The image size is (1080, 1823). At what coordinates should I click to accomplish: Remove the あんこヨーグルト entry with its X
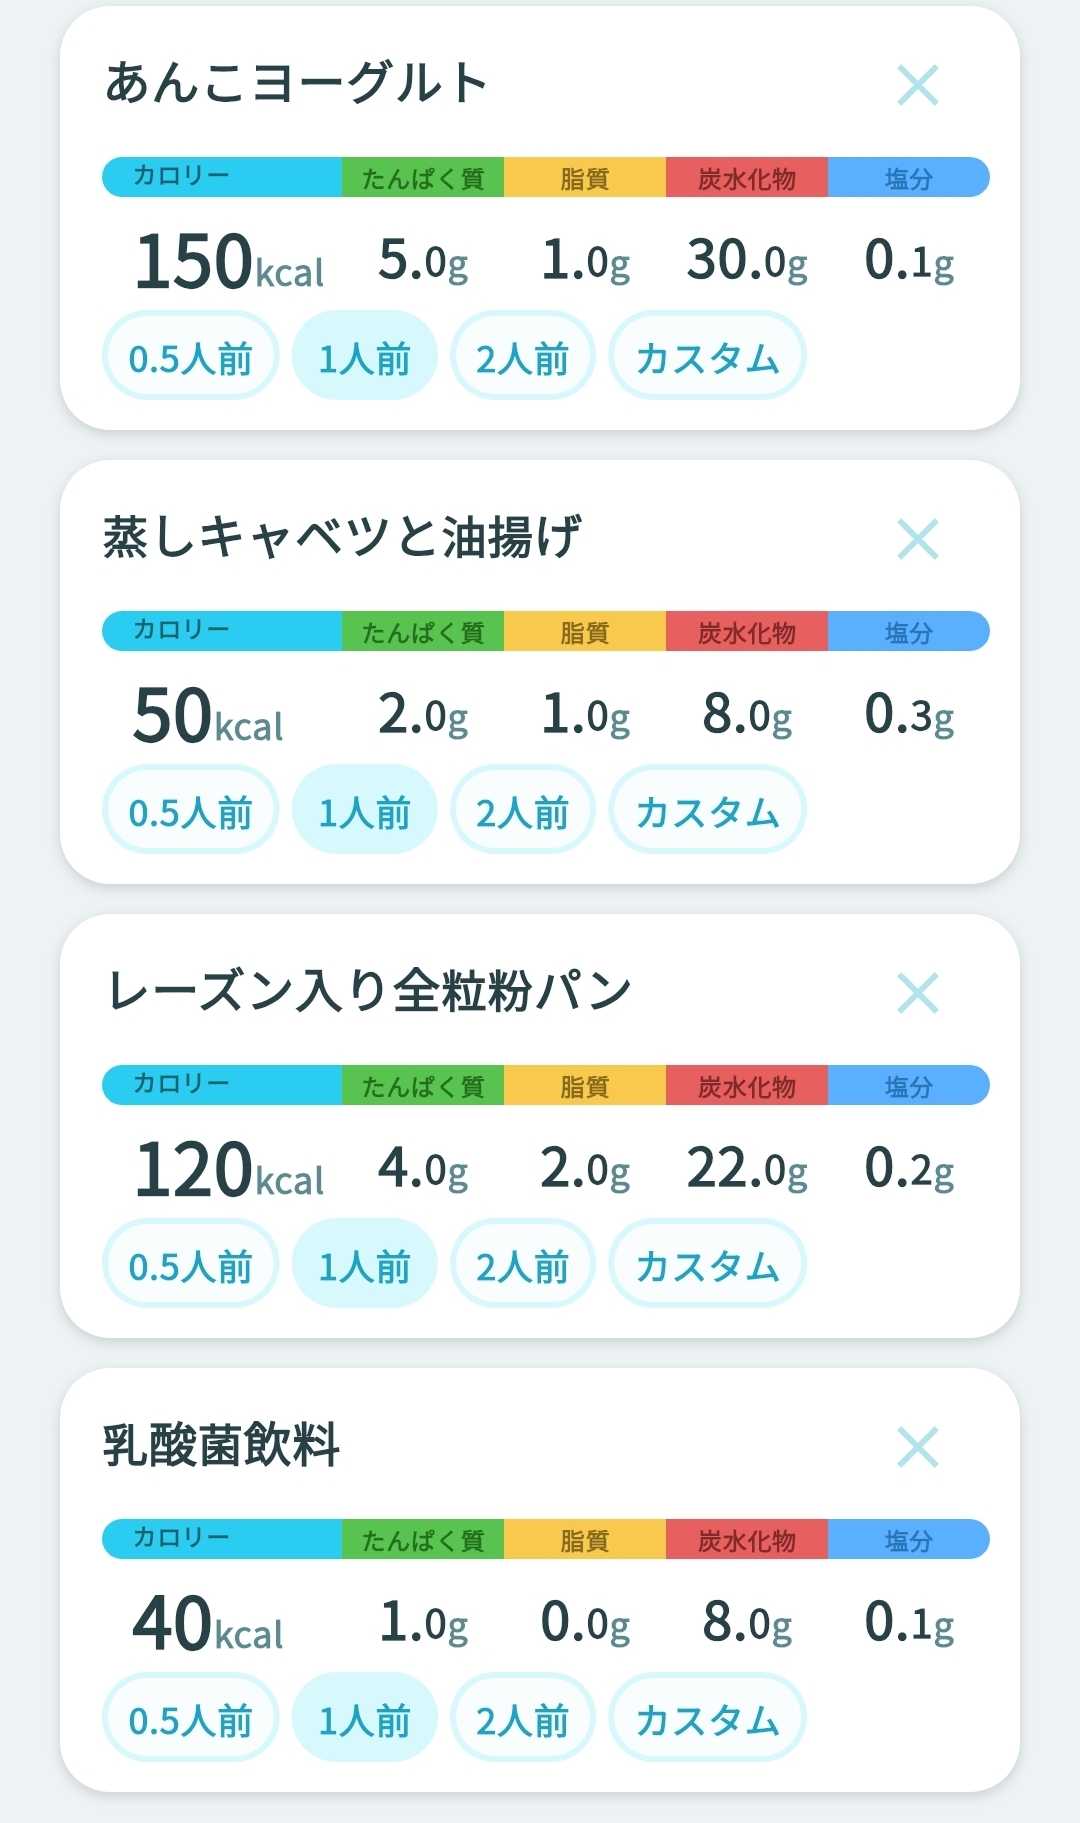[917, 85]
